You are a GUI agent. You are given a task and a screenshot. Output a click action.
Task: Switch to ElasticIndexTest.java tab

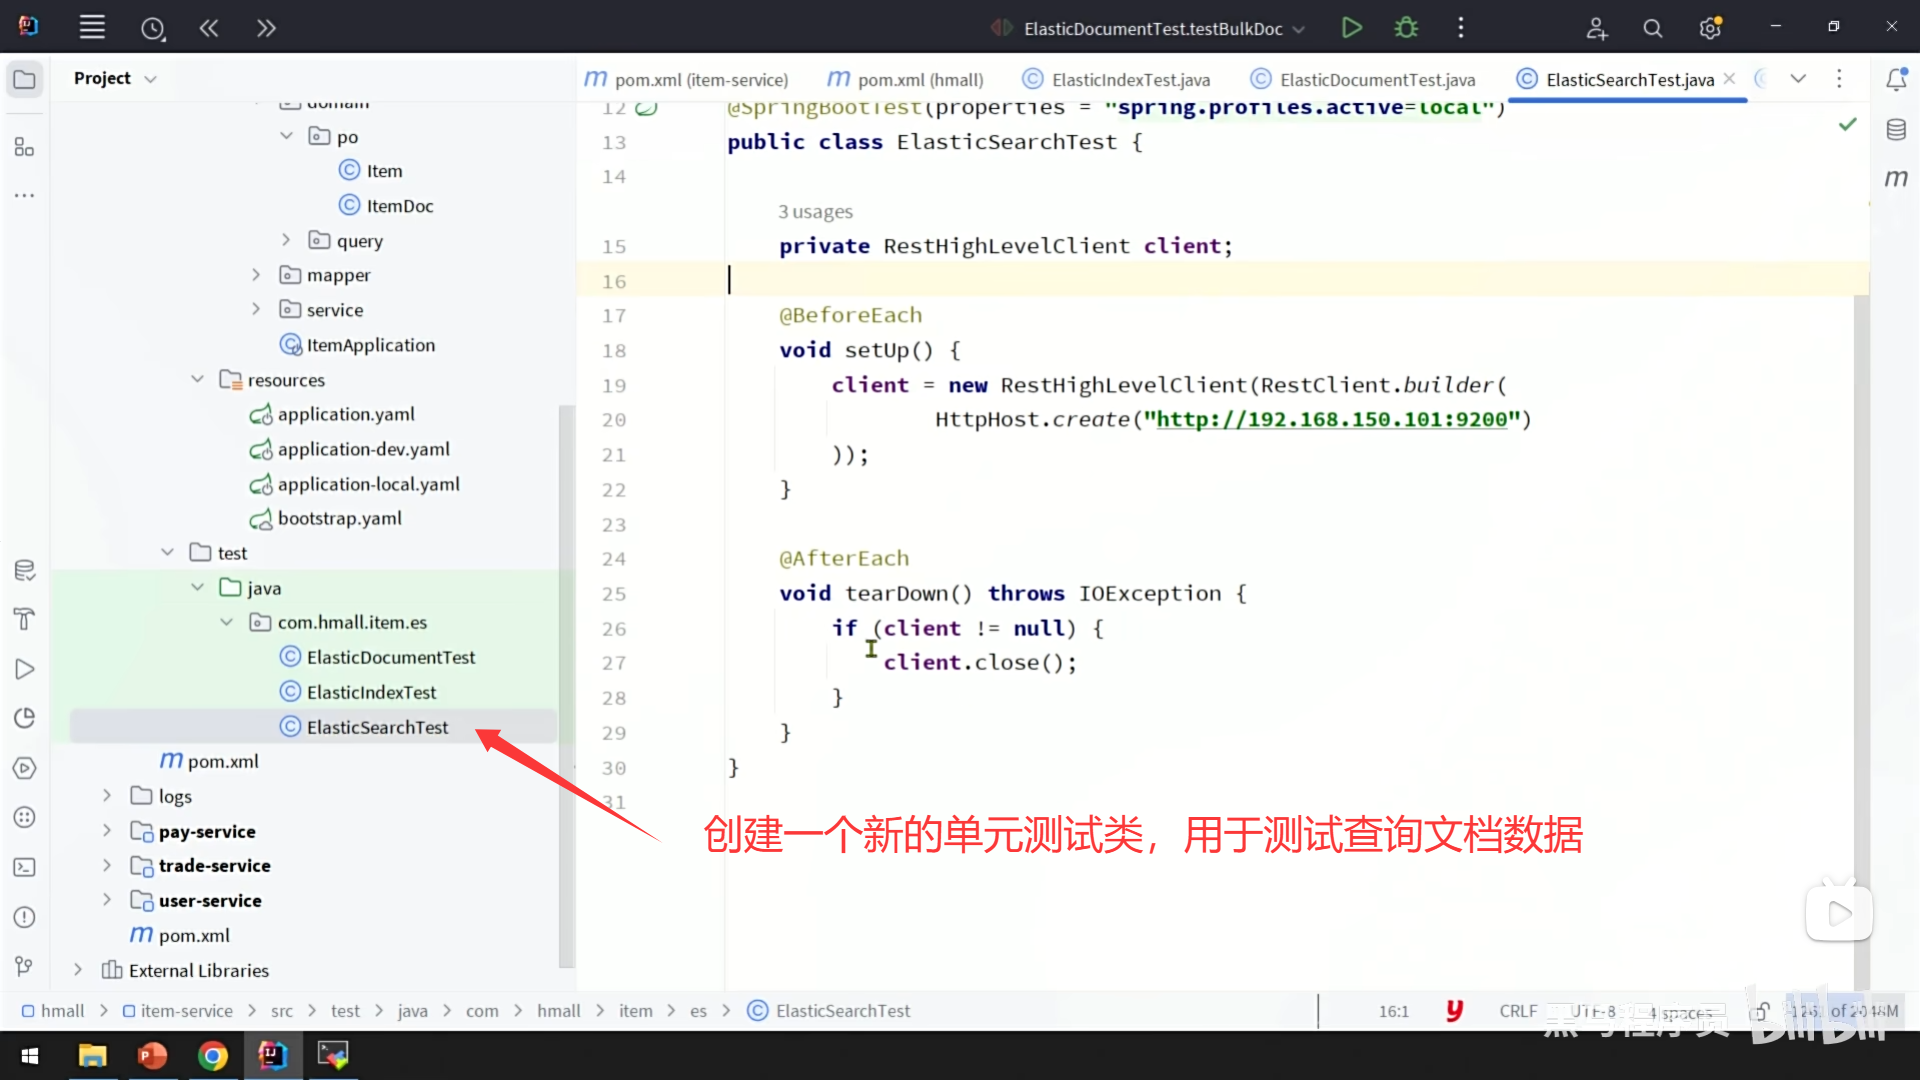[x=1130, y=80]
